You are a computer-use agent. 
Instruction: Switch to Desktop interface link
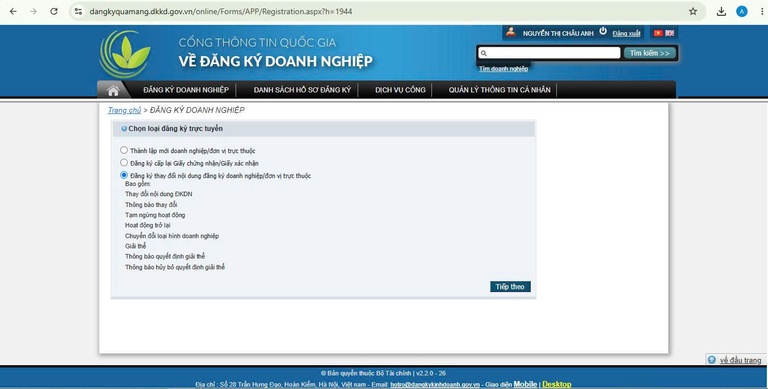(x=556, y=384)
